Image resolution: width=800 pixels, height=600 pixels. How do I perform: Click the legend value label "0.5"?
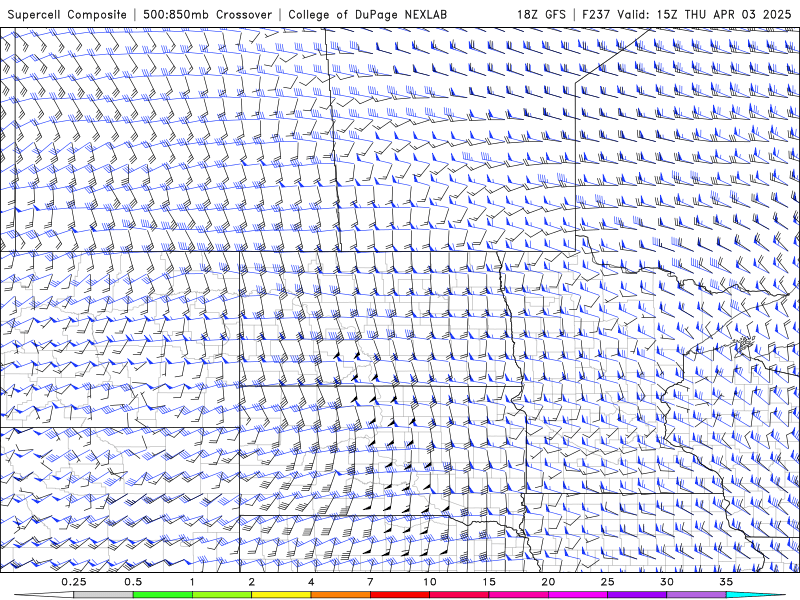click(133, 582)
